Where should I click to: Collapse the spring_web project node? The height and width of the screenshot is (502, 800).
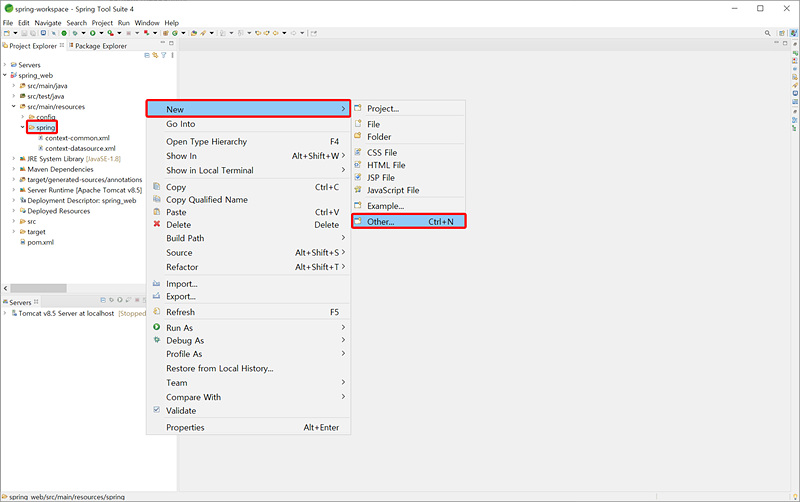[x=5, y=75]
